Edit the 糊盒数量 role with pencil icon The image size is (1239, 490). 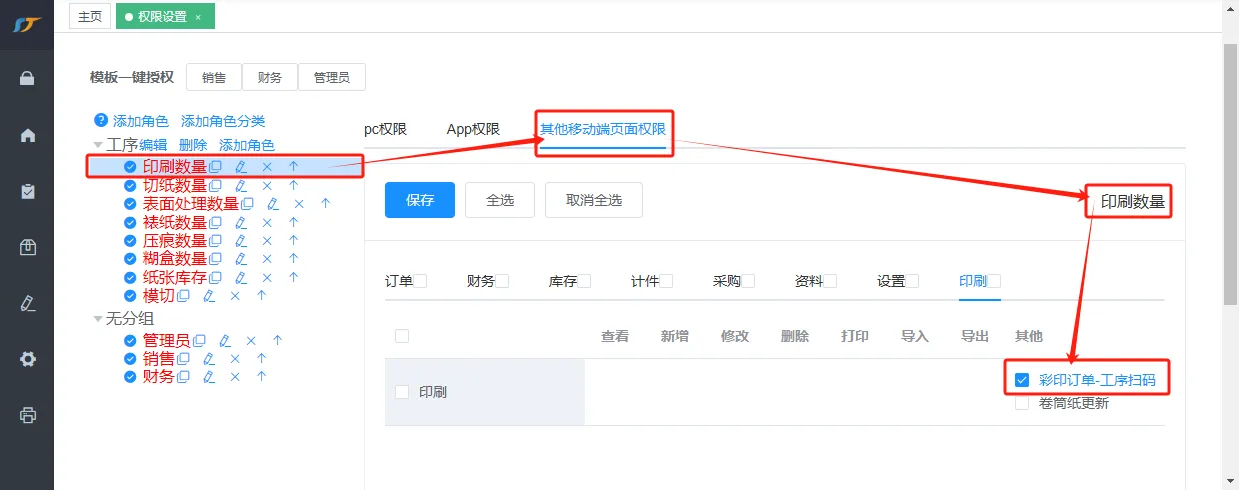[x=241, y=259]
